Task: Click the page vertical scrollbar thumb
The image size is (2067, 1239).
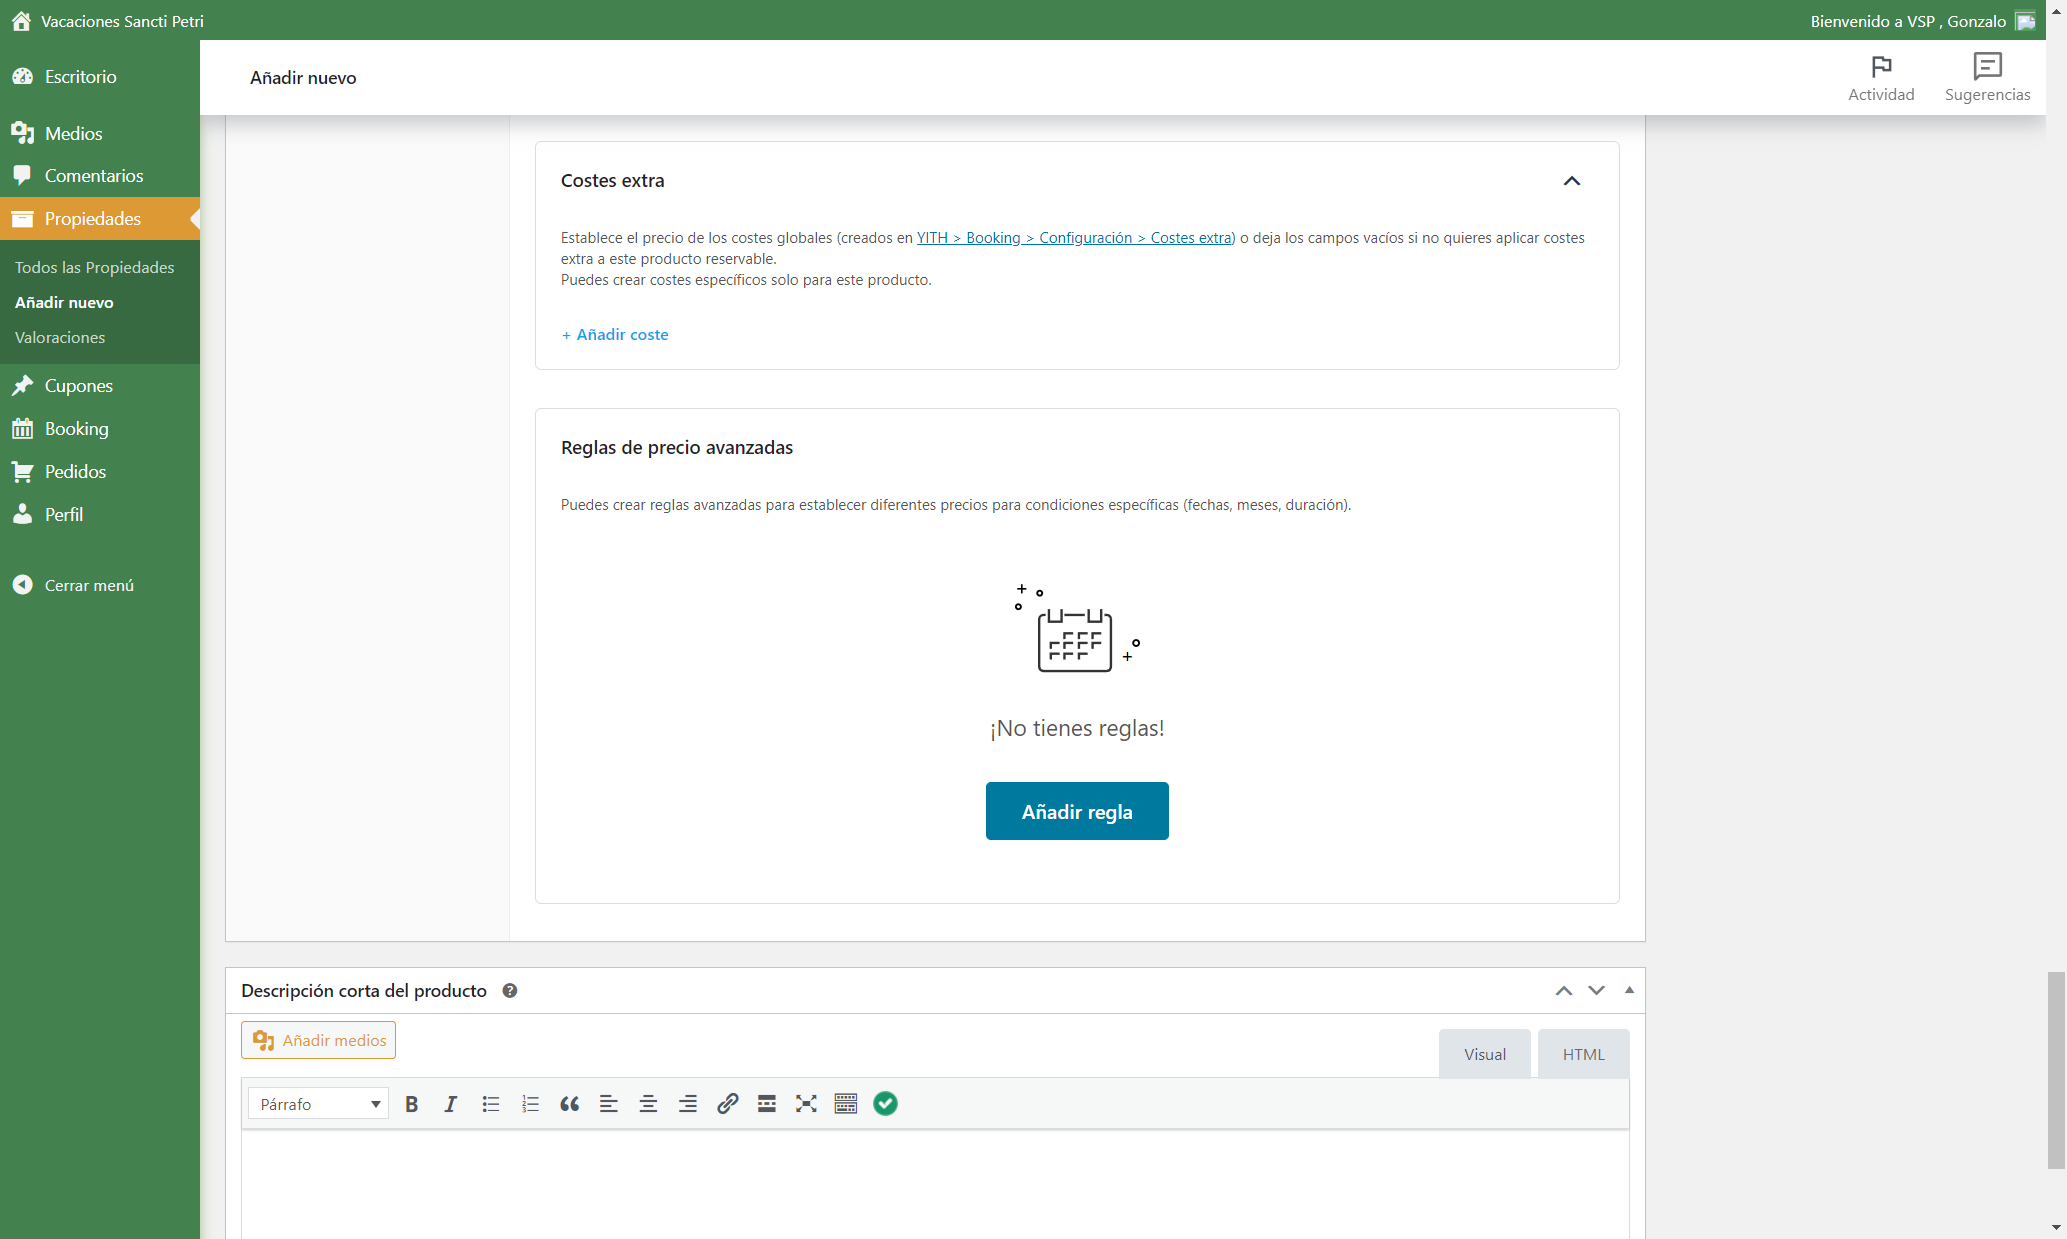Action: pos(2056,1070)
